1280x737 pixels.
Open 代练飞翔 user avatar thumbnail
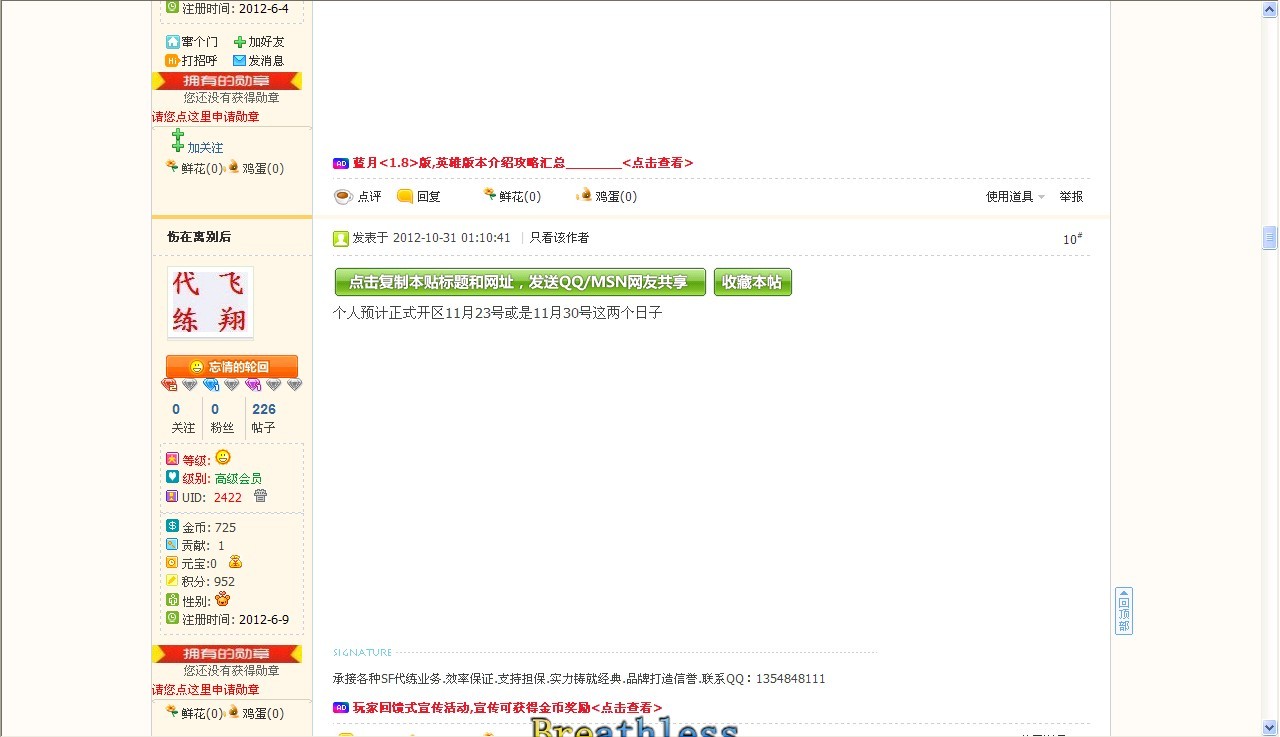tap(210, 303)
